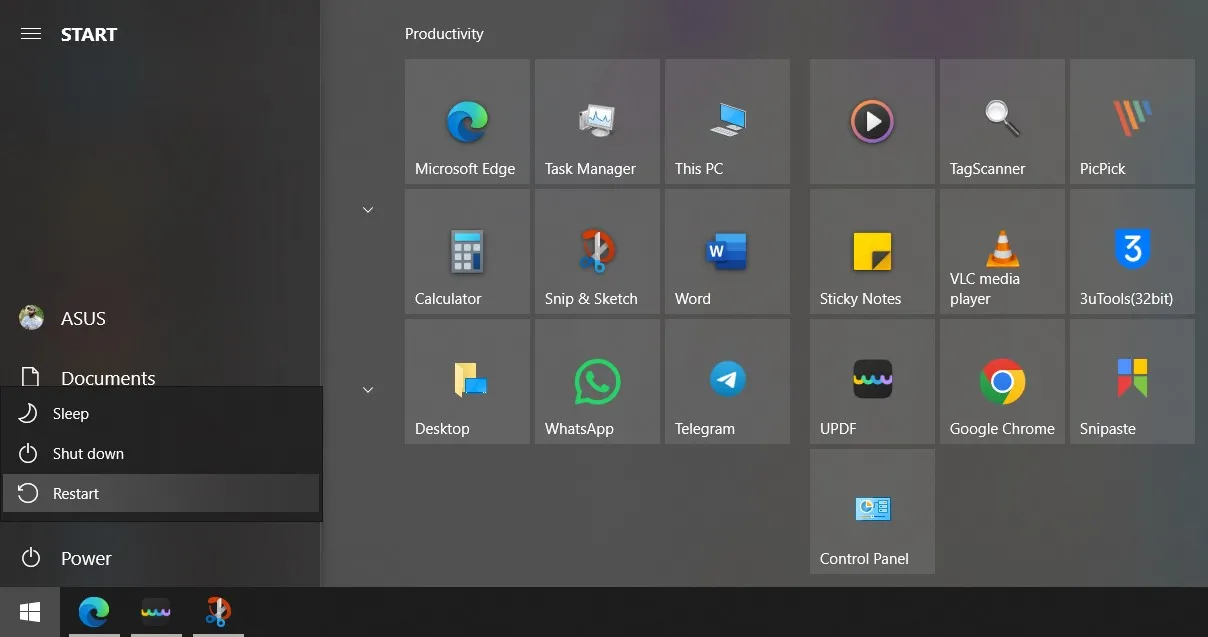Open Snip & Sketch from the taskbar
Image resolution: width=1208 pixels, height=637 pixels.
pyautogui.click(x=218, y=611)
